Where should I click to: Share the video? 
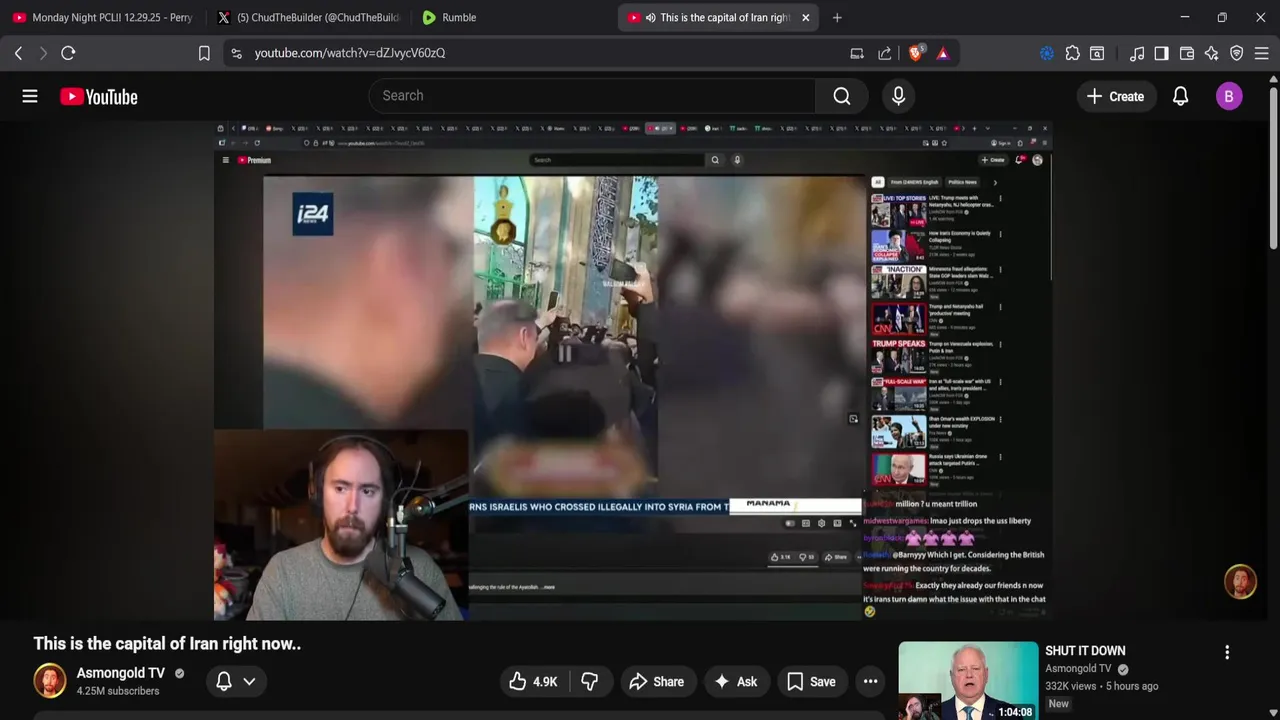pyautogui.click(x=656, y=682)
